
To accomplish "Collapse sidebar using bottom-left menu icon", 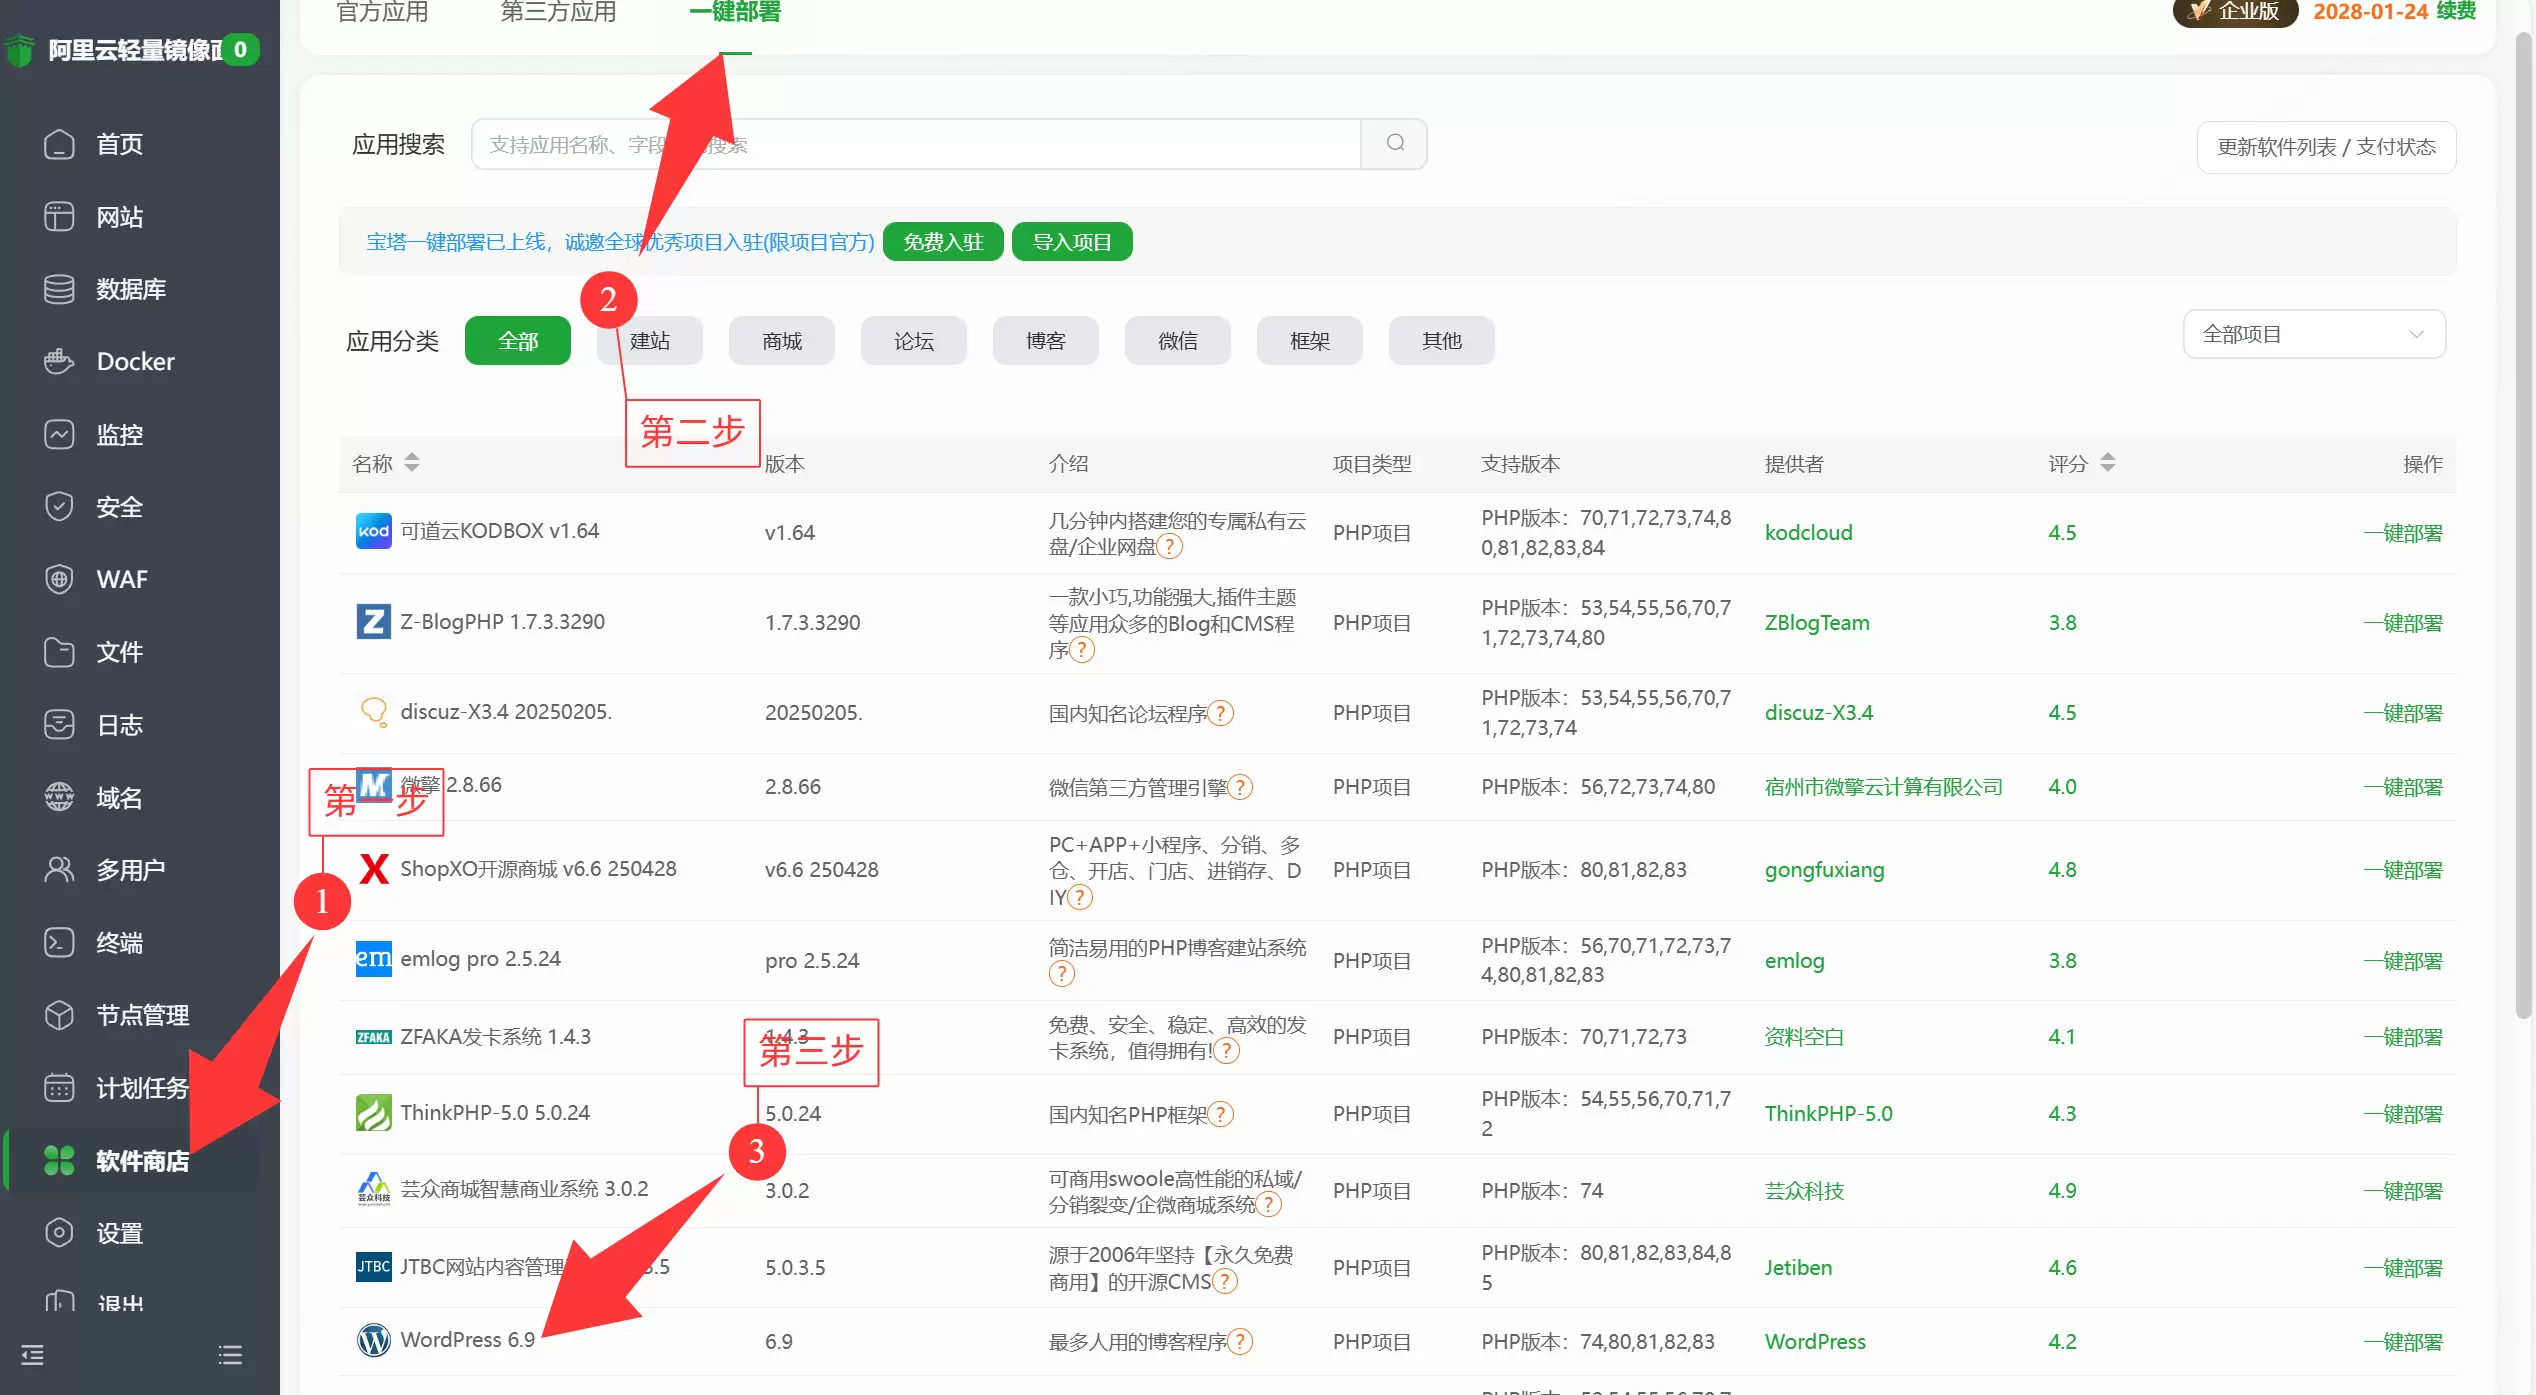I will point(33,1355).
